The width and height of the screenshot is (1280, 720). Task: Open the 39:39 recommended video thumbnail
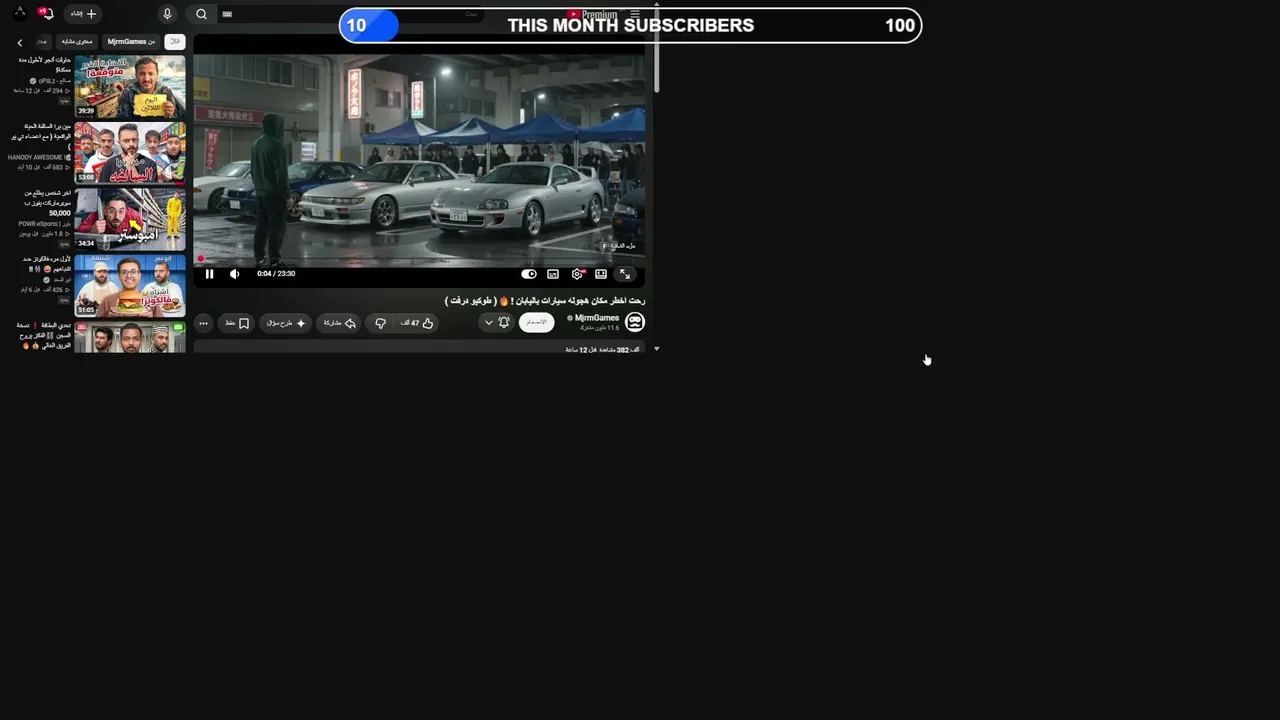click(x=130, y=86)
